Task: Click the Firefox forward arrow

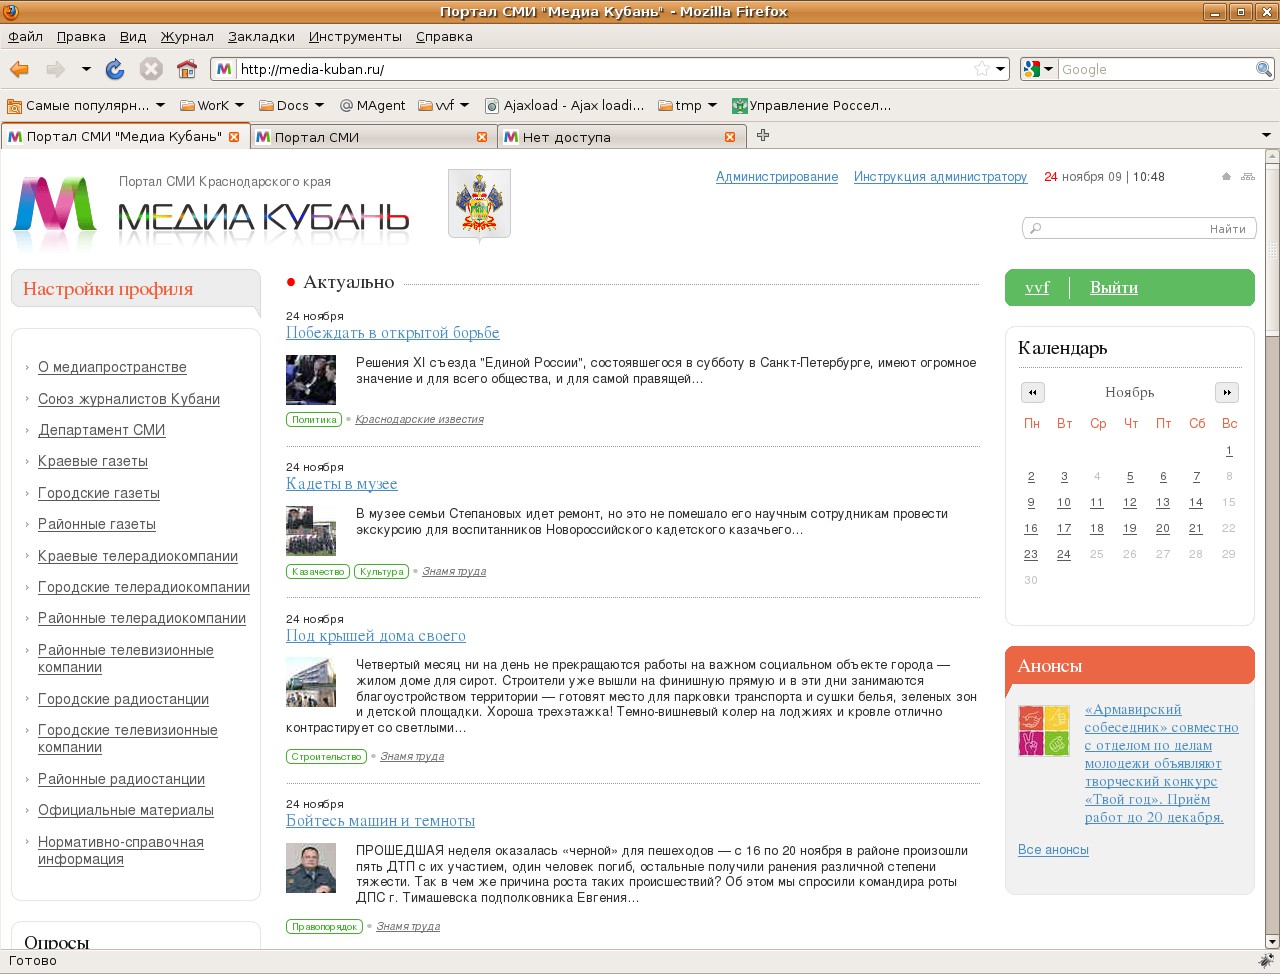Action: coord(56,69)
